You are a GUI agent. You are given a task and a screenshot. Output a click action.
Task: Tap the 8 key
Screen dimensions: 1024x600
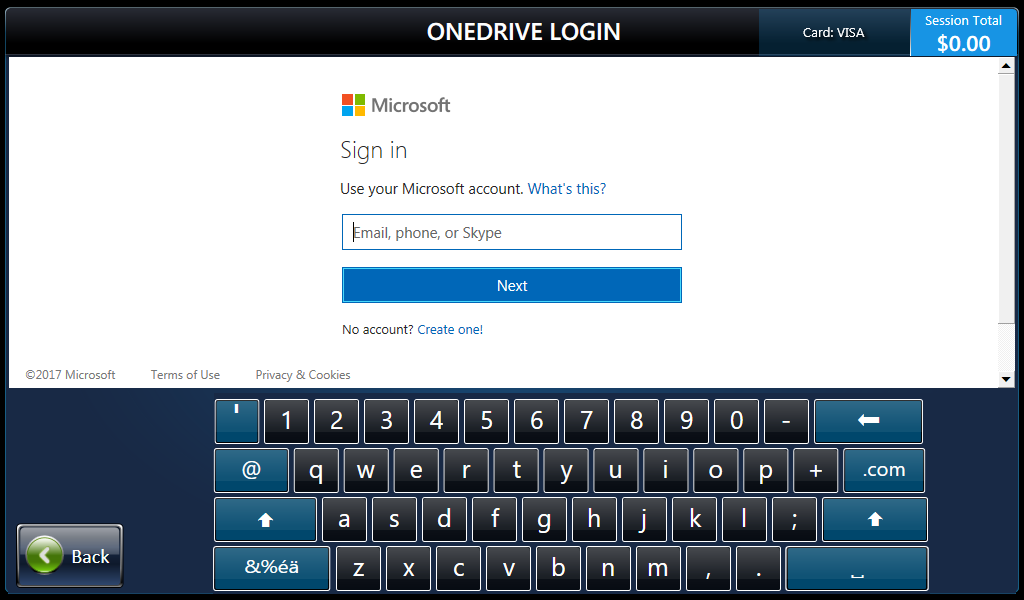pos(636,421)
